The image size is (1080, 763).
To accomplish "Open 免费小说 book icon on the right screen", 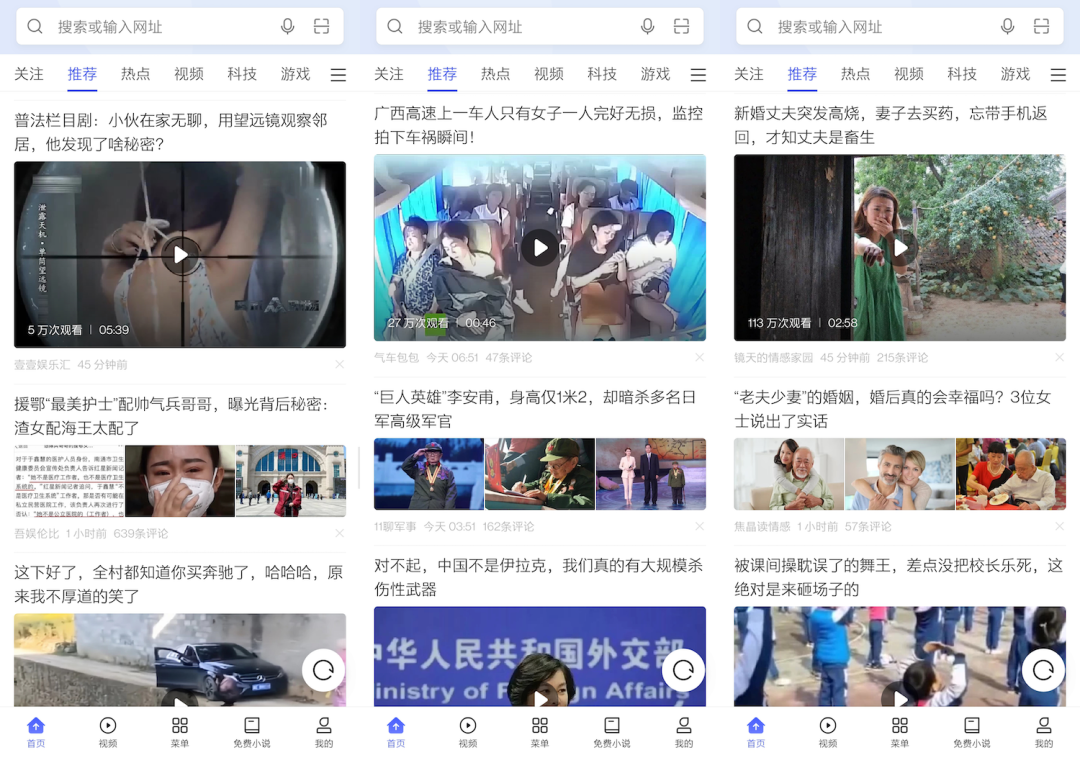I will (972, 725).
